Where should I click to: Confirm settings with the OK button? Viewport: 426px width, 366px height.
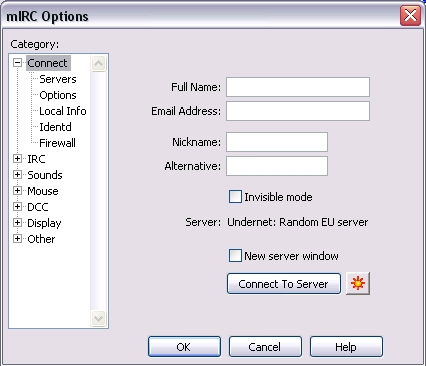184,347
